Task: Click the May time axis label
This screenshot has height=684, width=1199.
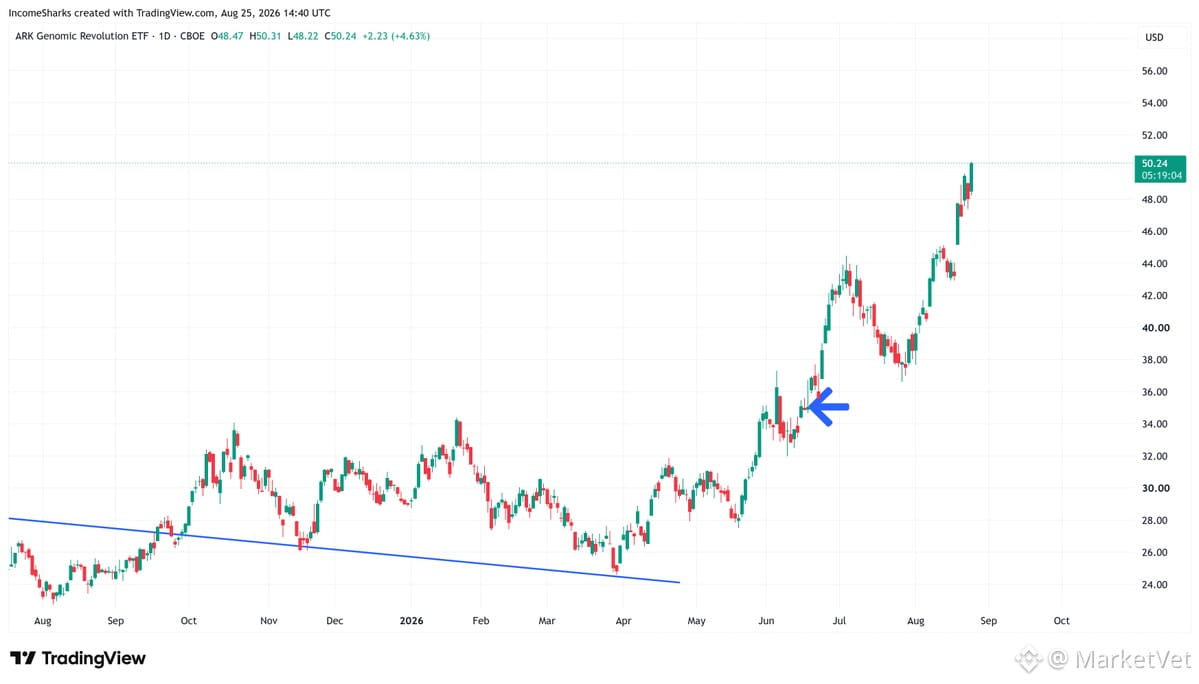Action: click(x=697, y=621)
